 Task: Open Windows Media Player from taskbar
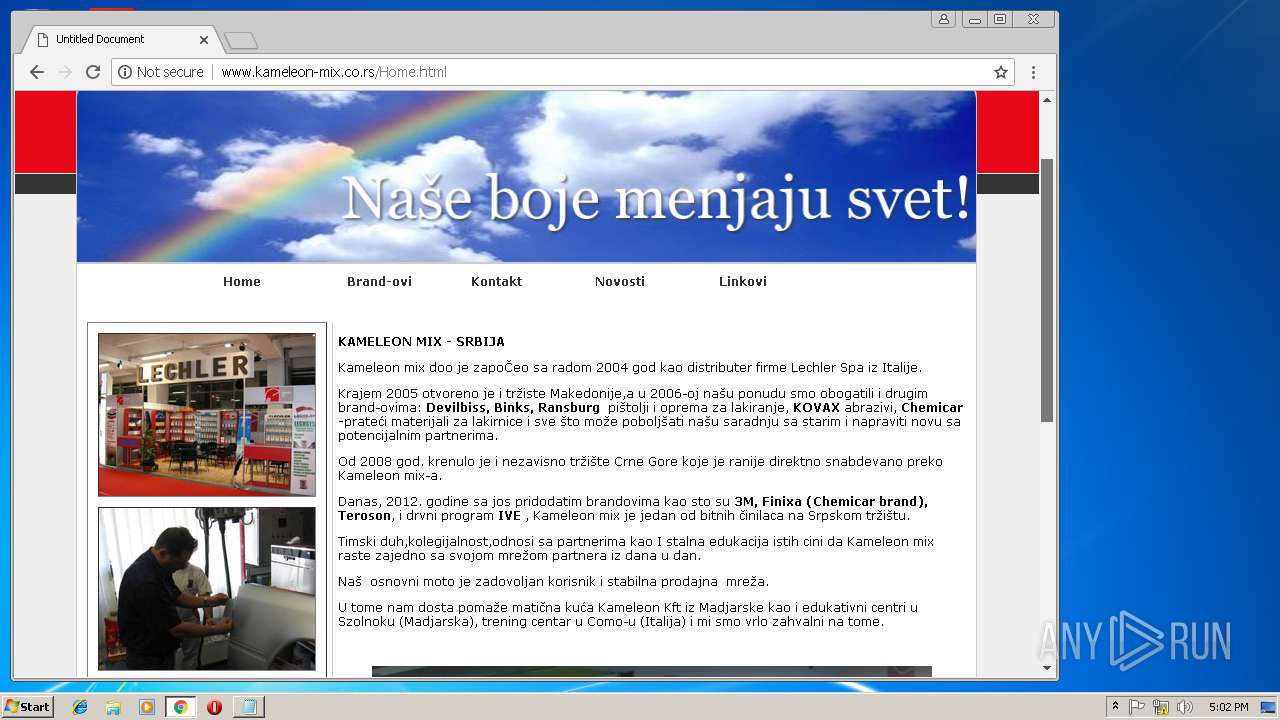pos(147,707)
